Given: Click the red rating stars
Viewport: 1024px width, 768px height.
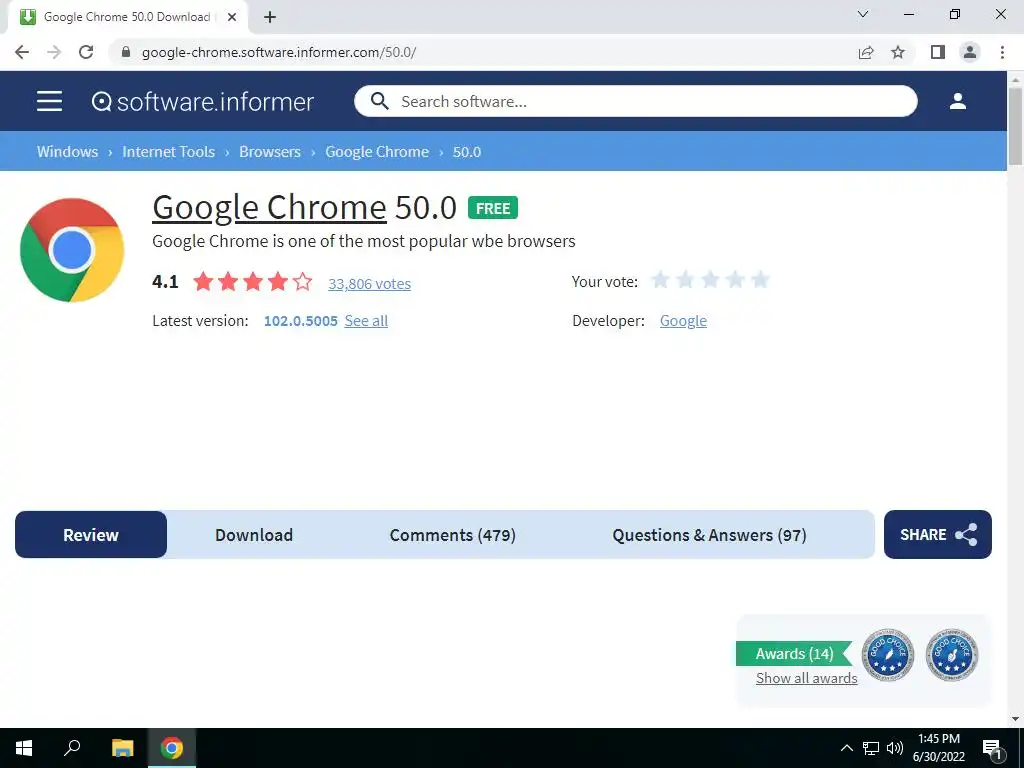Looking at the screenshot, I should click(253, 282).
